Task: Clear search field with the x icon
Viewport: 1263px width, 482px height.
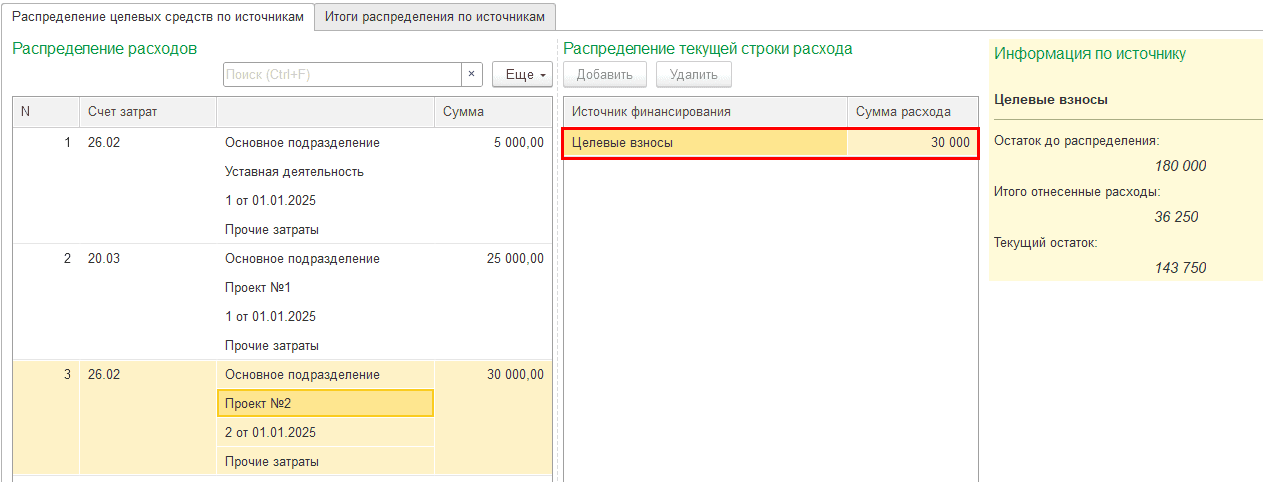Action: [471, 75]
